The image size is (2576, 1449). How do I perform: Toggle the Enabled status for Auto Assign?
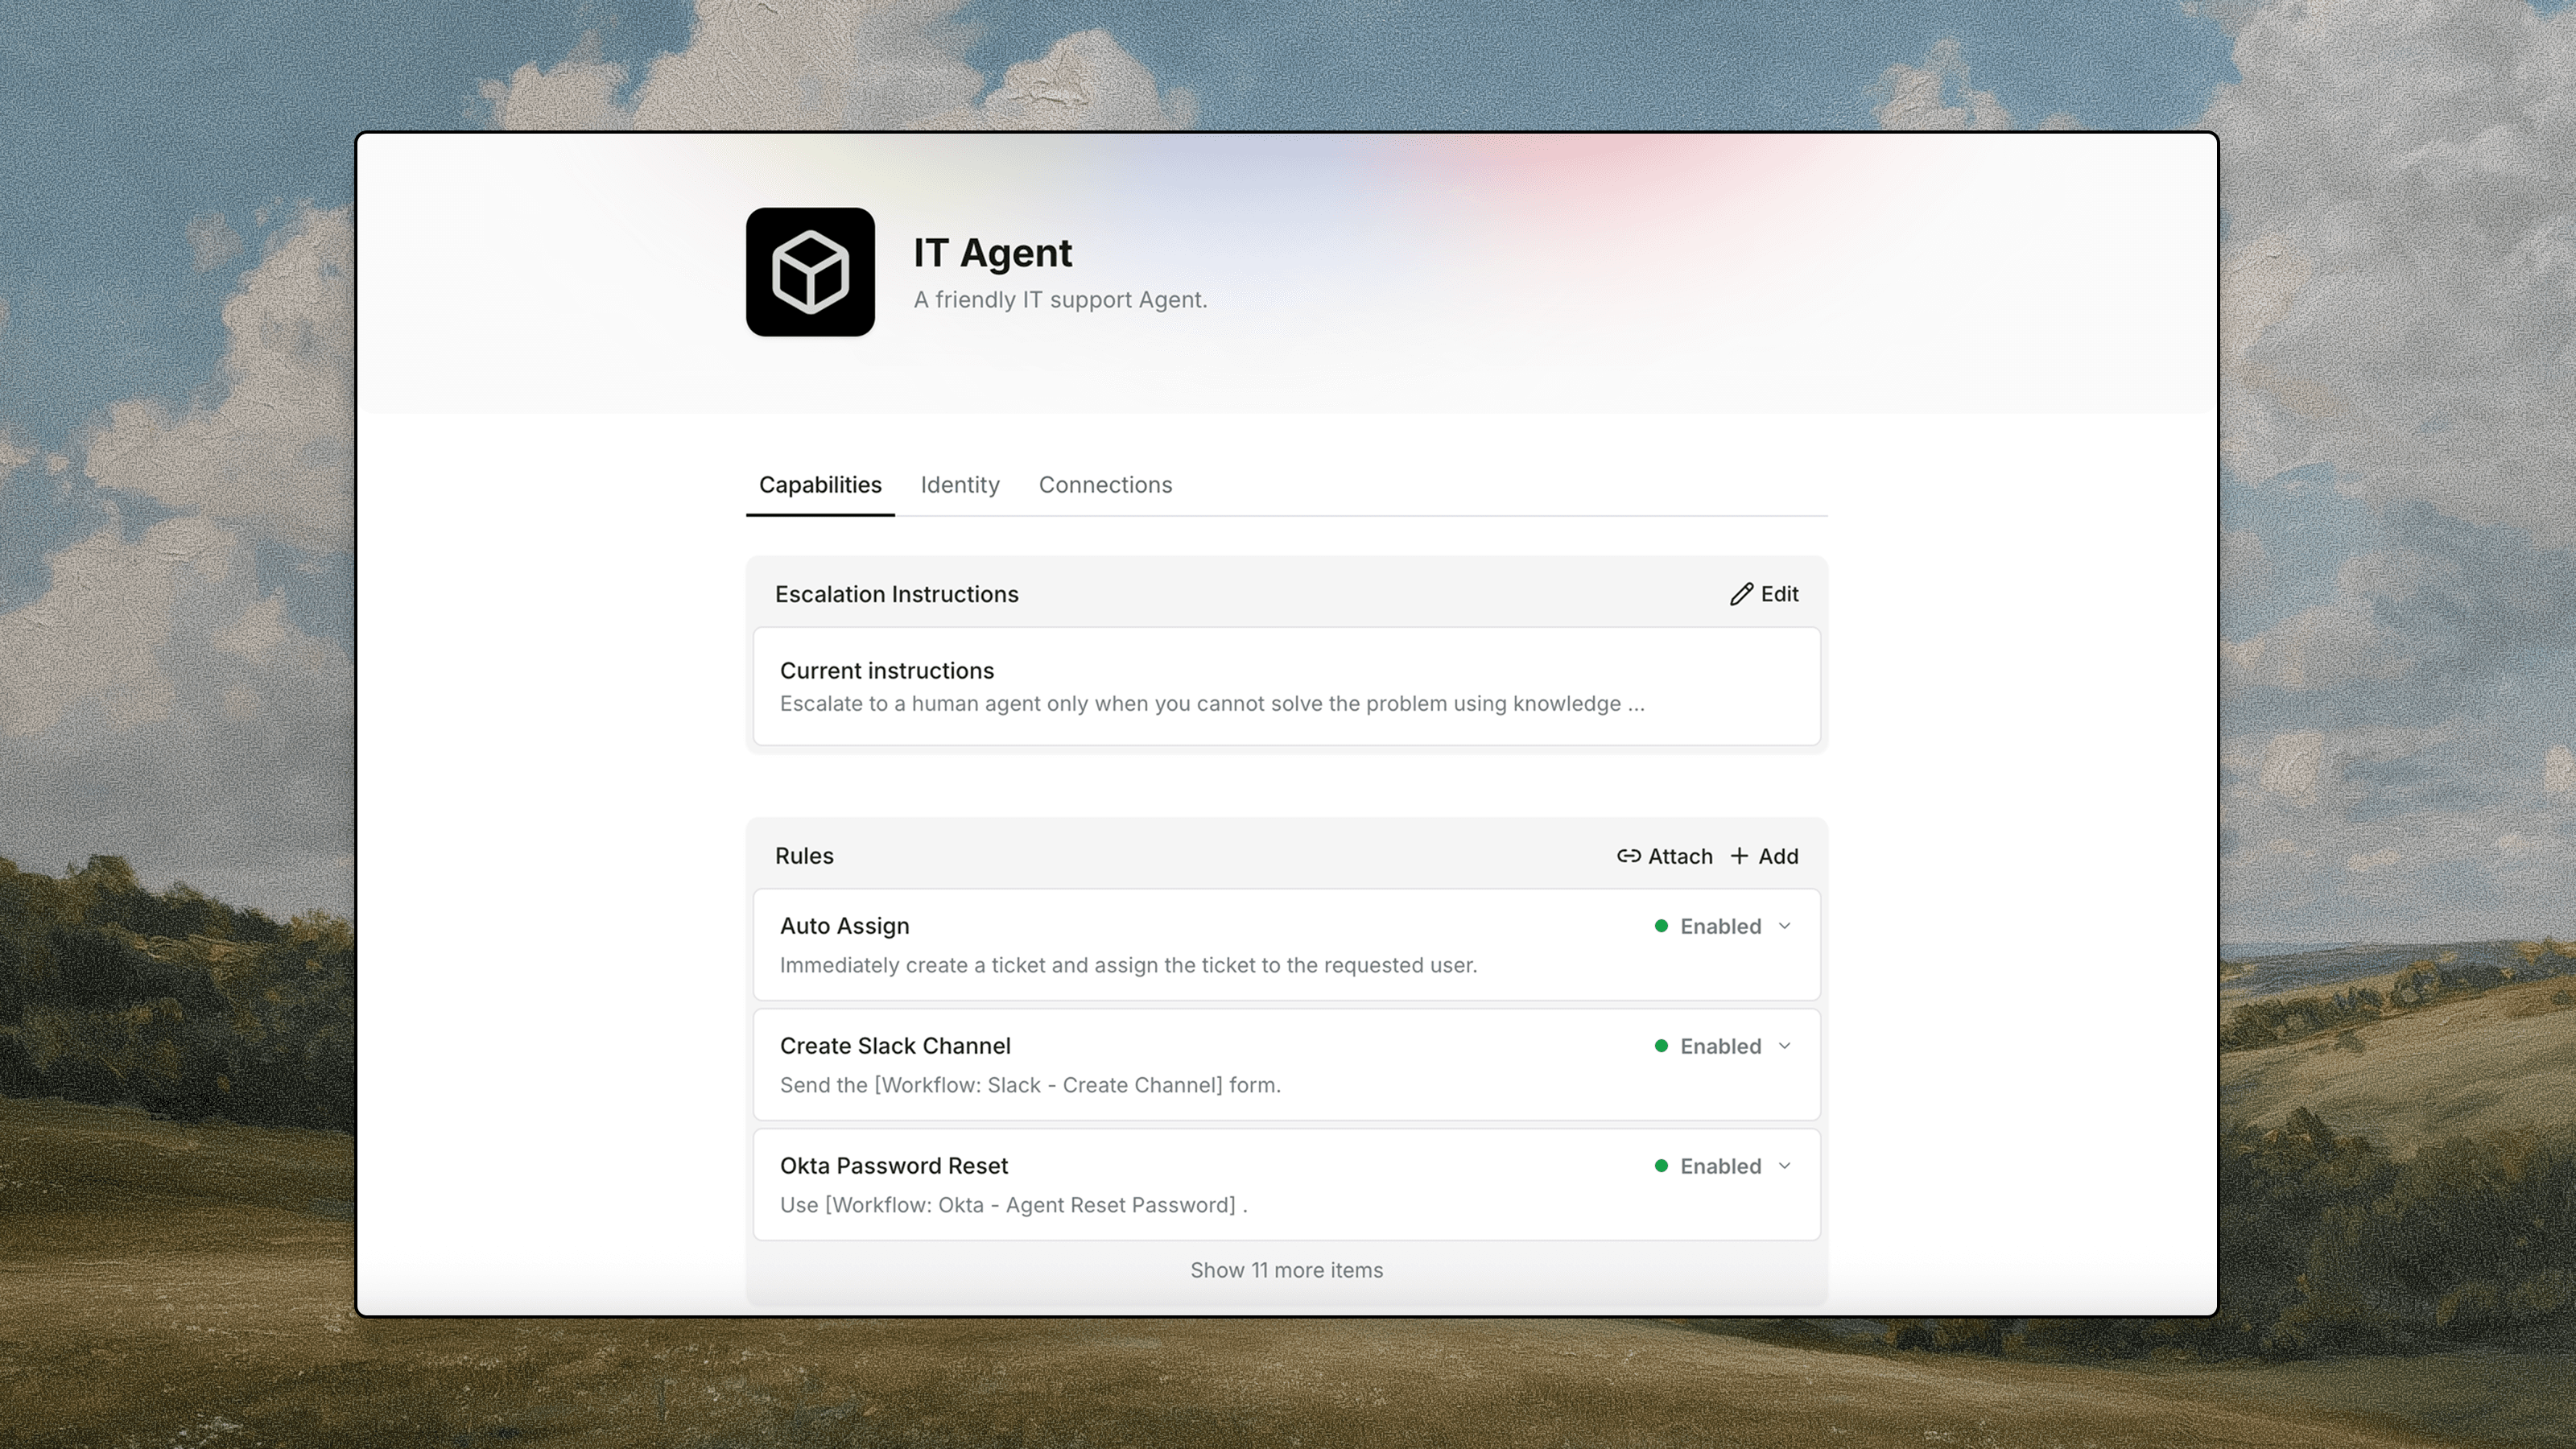pyautogui.click(x=1720, y=926)
